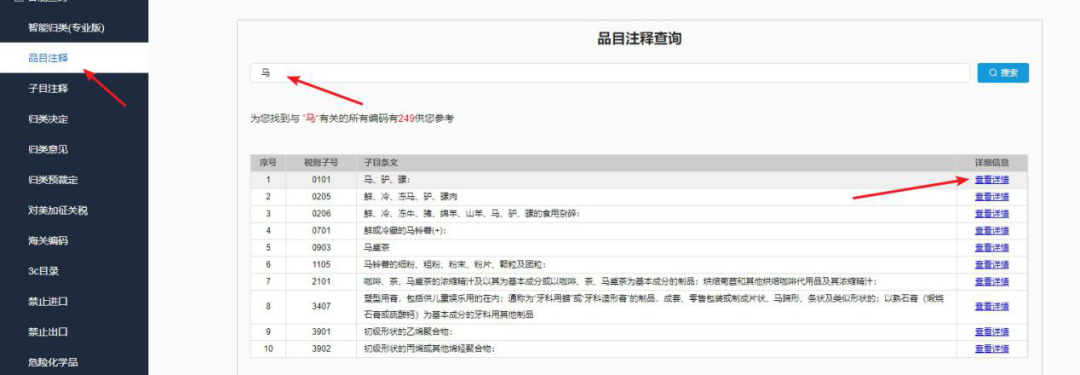View details for code 0206
The height and width of the screenshot is (375, 1080).
click(992, 214)
